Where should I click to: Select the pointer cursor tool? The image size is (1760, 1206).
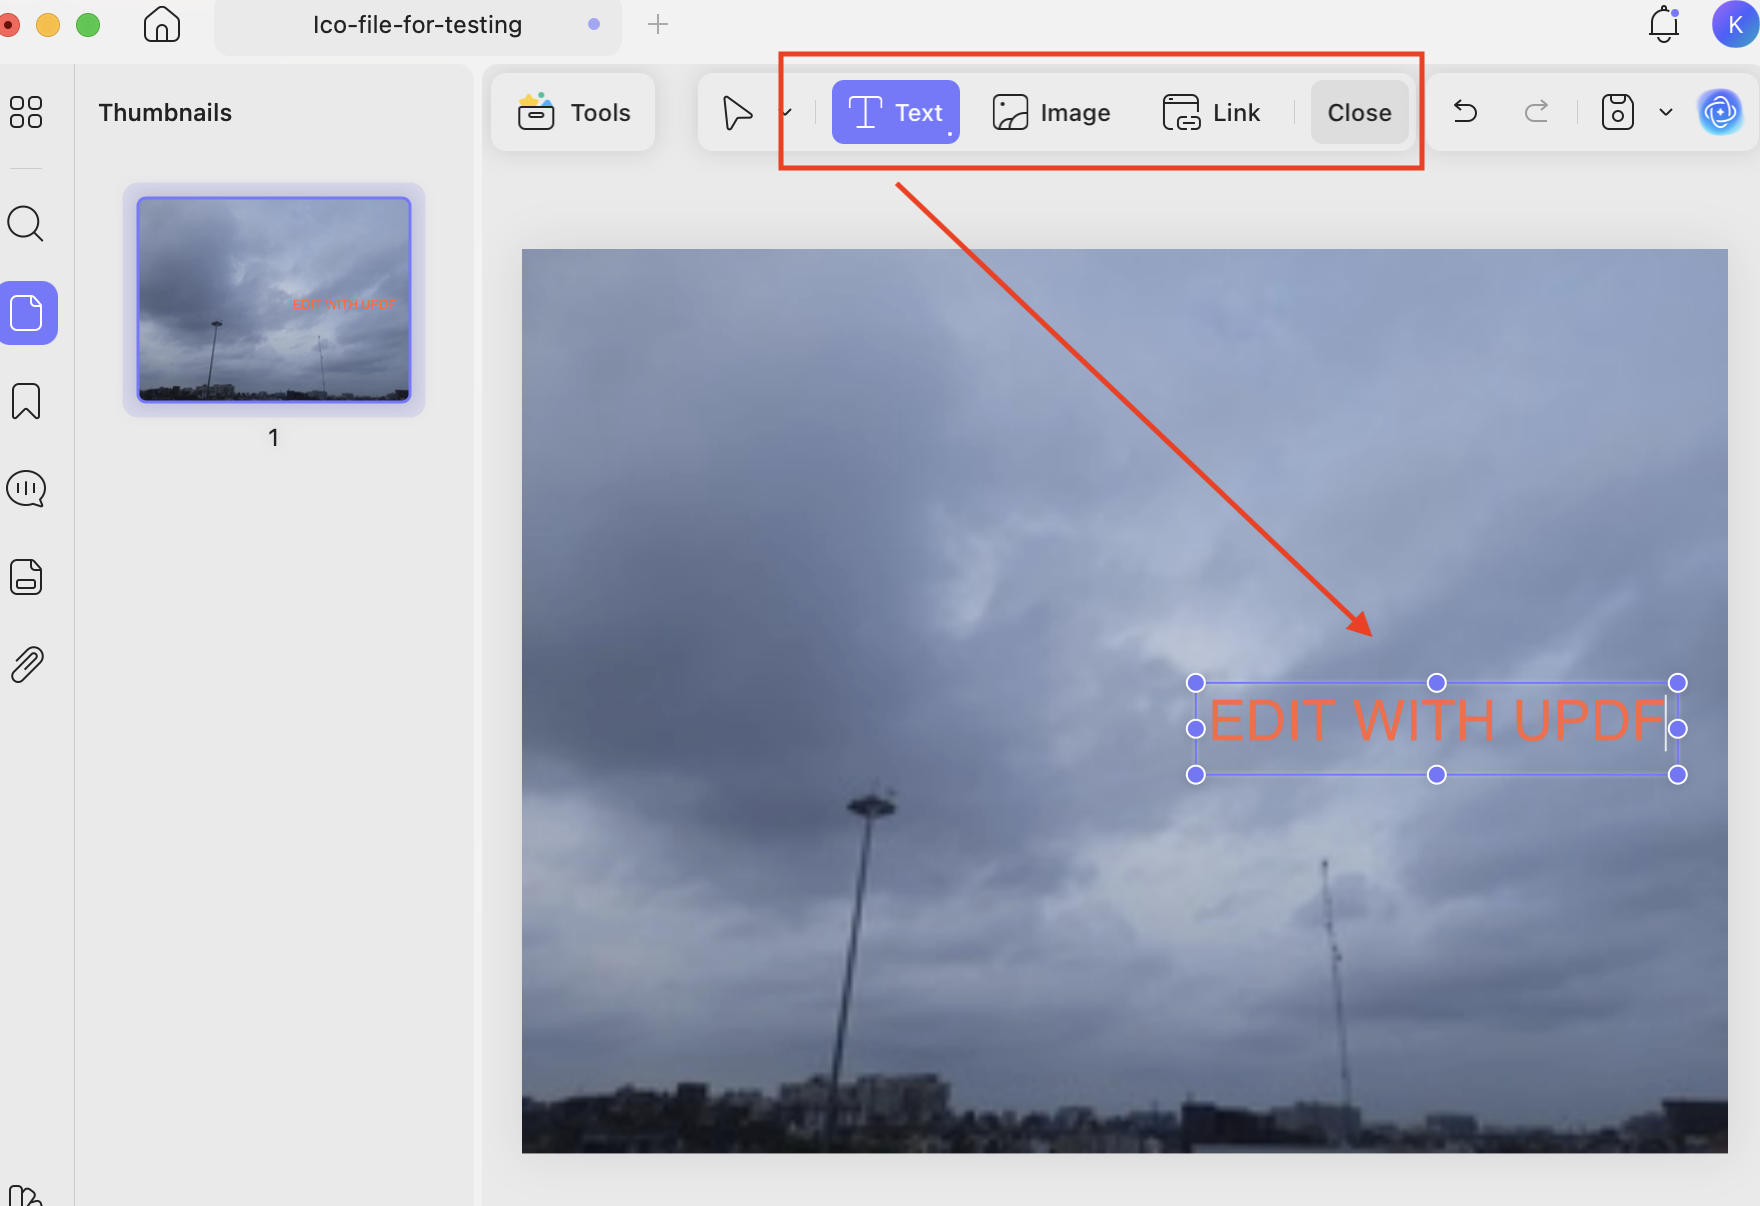737,112
